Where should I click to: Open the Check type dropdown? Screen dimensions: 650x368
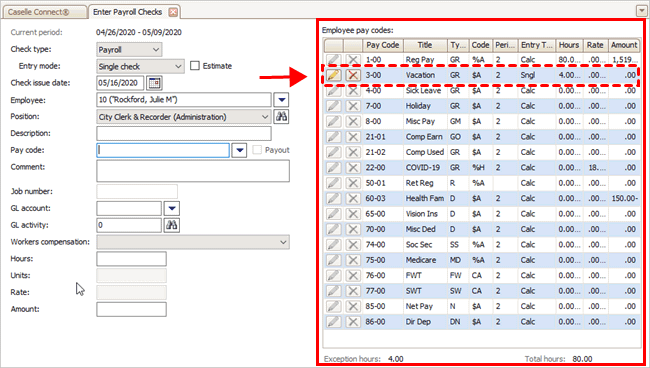tap(156, 50)
